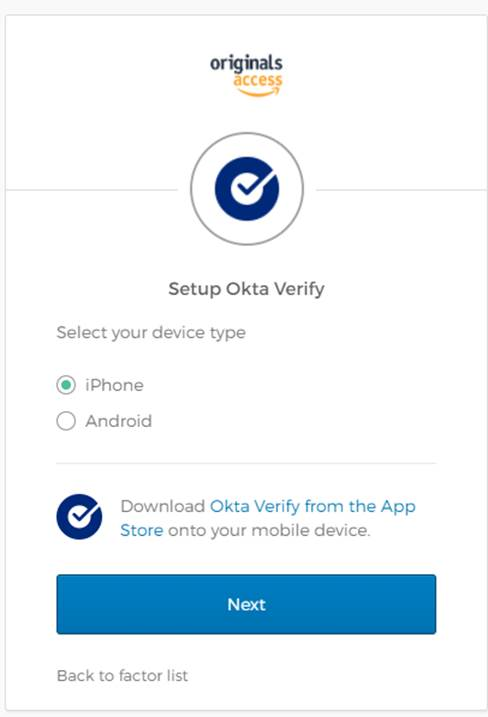The image size is (488, 717).
Task: Click the 'onto your mobile device' text
Action: point(269,530)
